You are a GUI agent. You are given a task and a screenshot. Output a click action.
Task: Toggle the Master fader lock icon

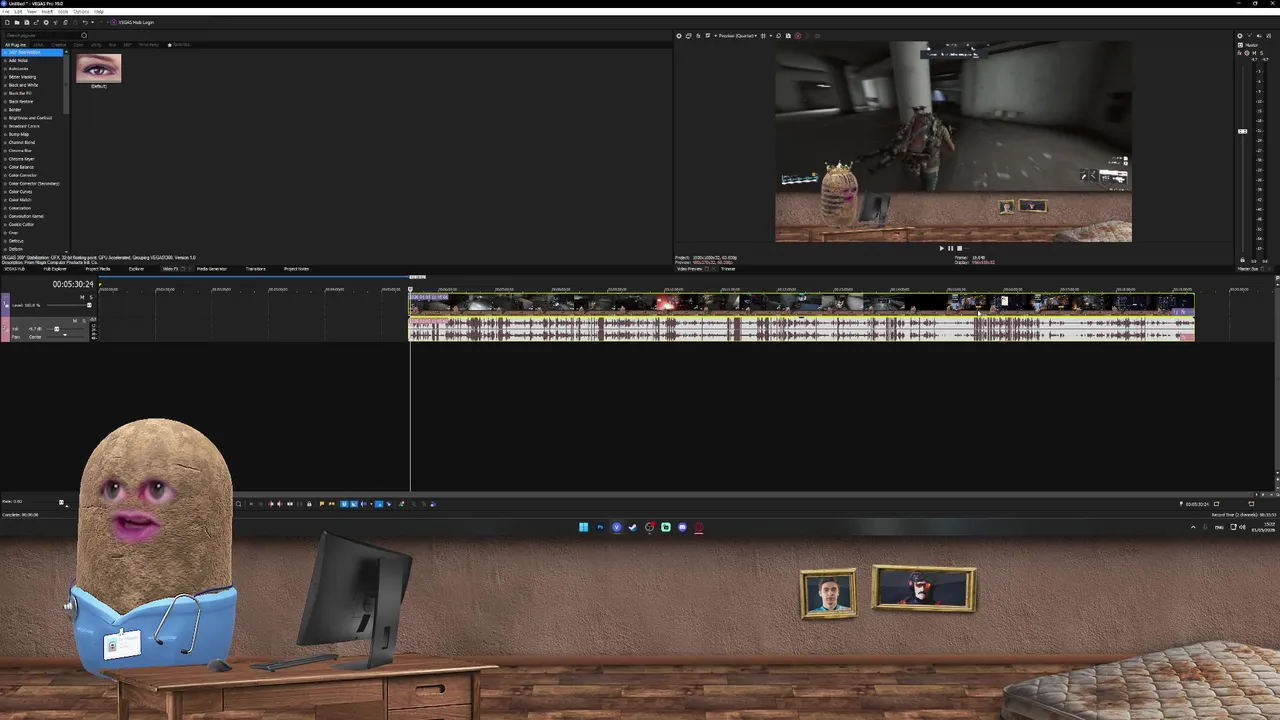1242,260
